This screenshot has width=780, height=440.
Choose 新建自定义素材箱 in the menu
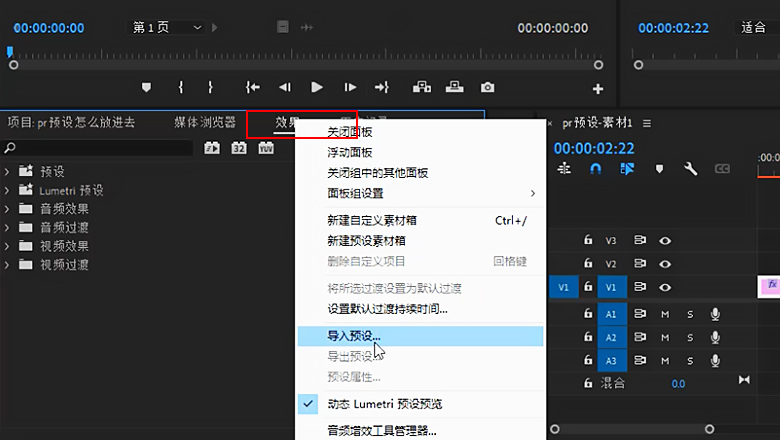[x=372, y=220]
